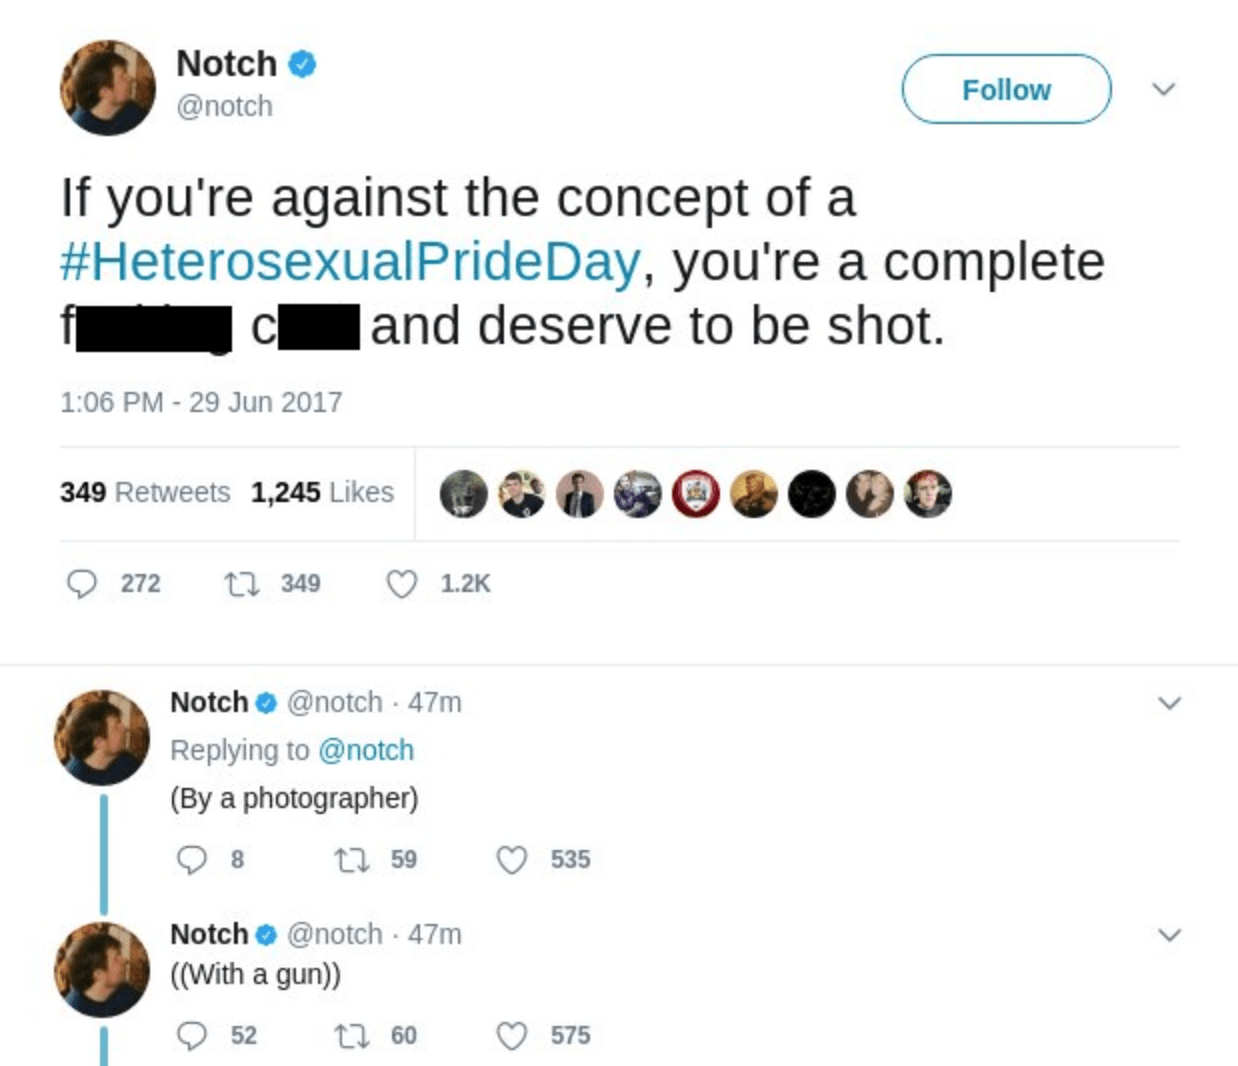
Task: Open the dropdown chevron beside the Follow button
Action: coord(1163,89)
